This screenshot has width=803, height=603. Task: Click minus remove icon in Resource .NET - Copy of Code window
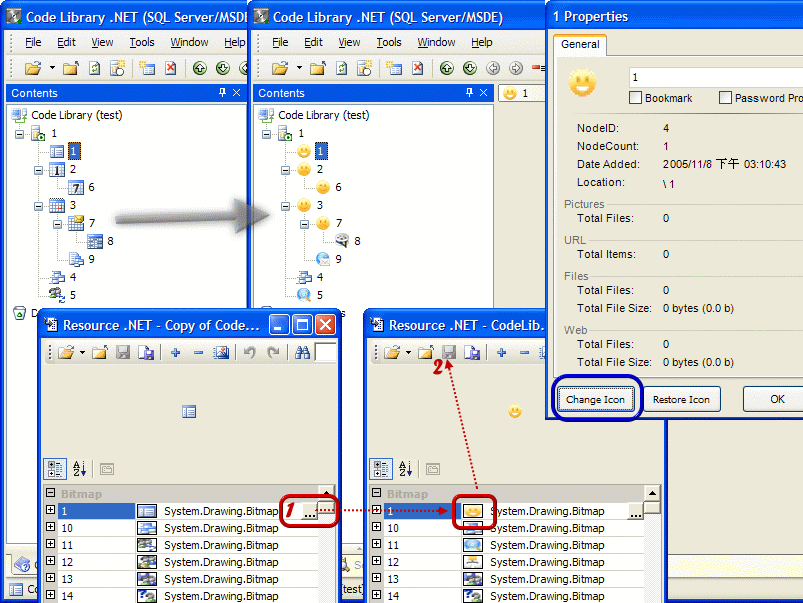(x=199, y=352)
